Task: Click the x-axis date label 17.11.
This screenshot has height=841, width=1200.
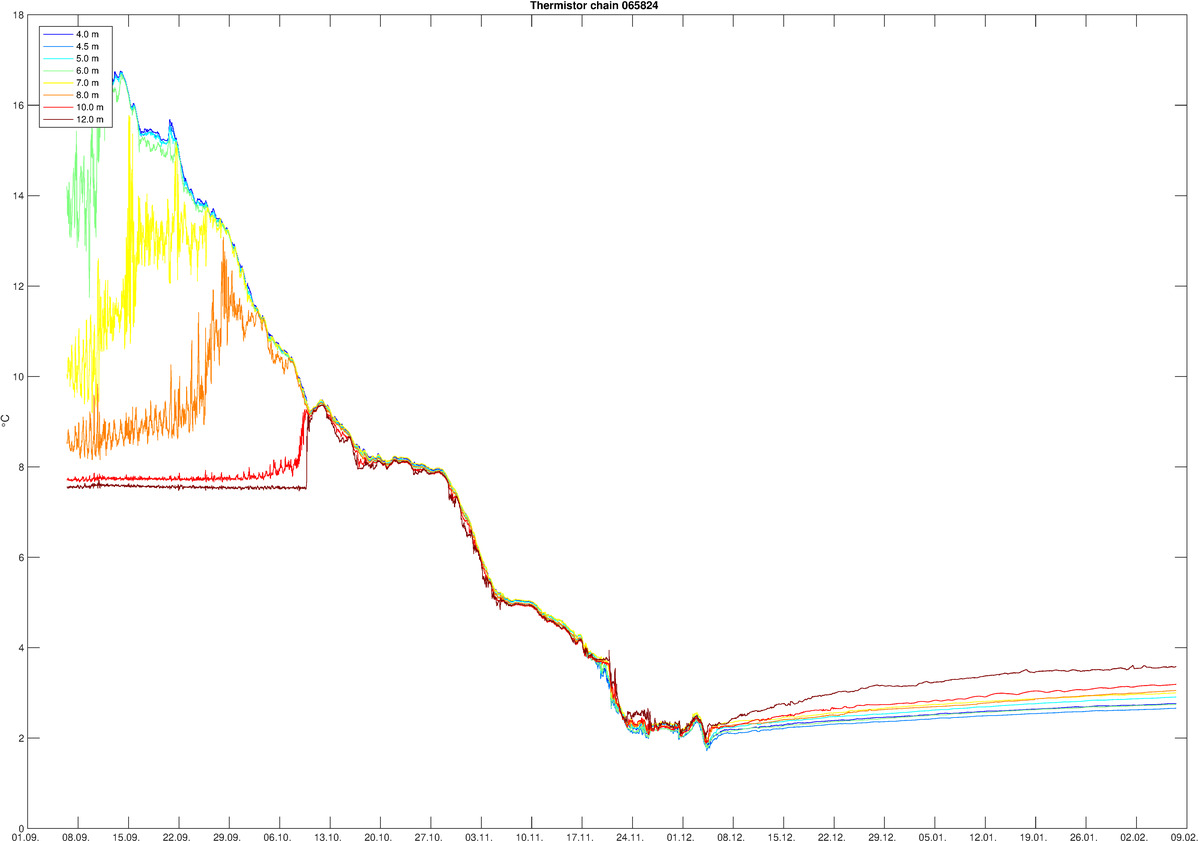Action: point(580,836)
